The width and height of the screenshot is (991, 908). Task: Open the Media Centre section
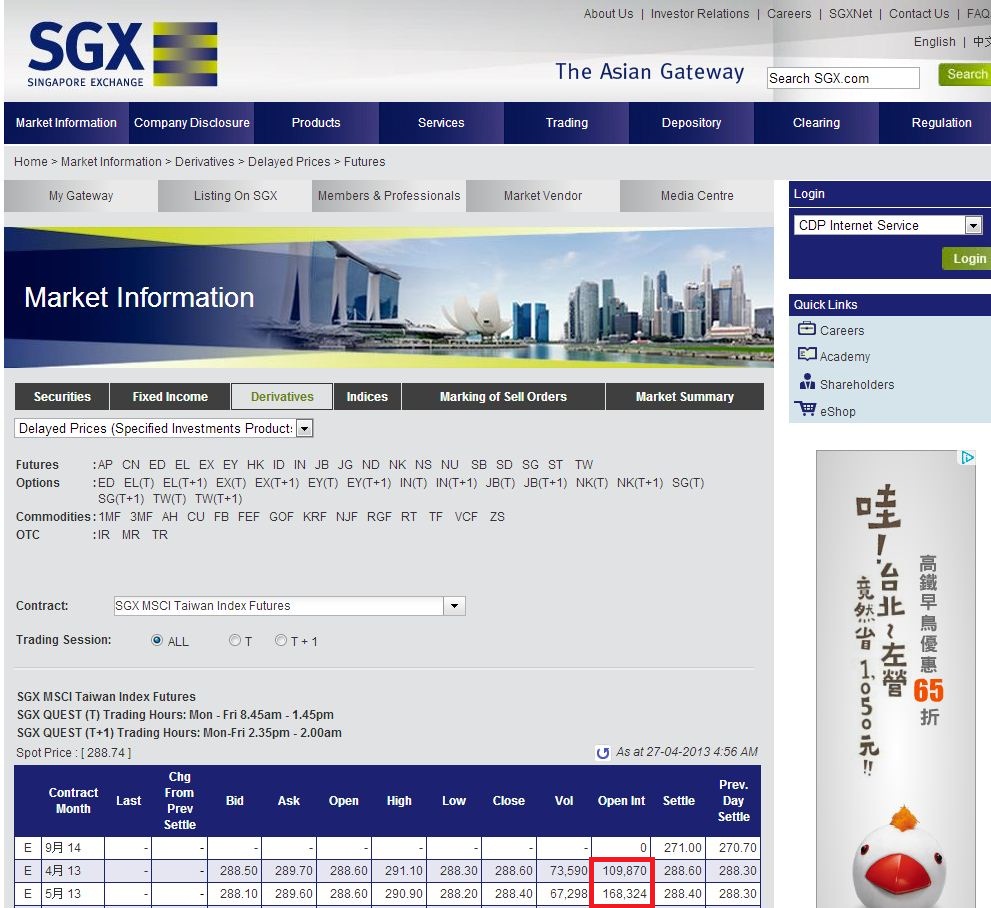coord(697,196)
